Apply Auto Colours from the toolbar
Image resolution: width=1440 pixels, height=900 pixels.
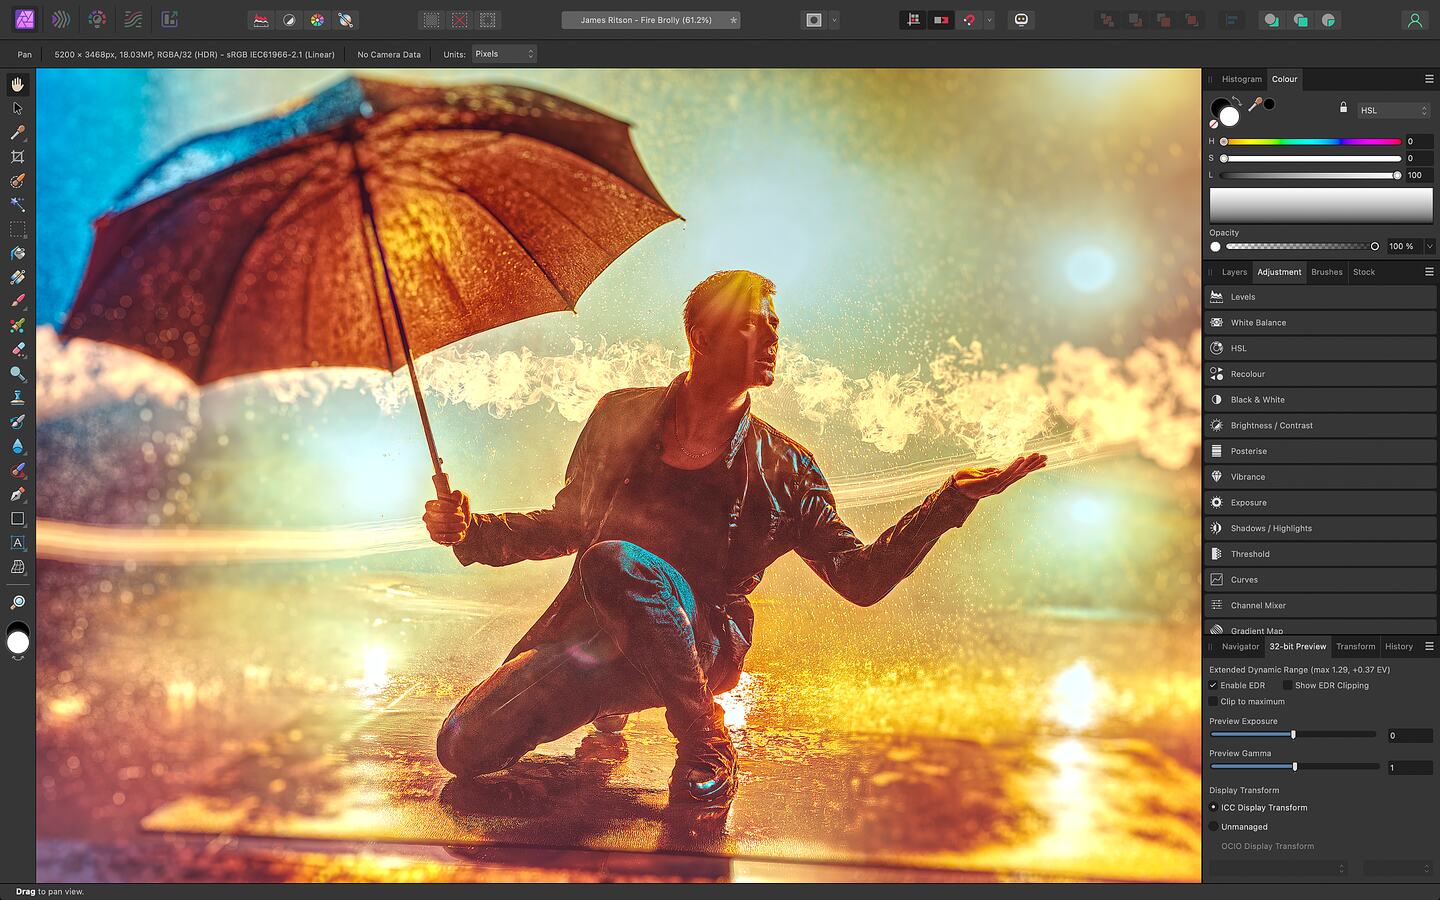[317, 20]
